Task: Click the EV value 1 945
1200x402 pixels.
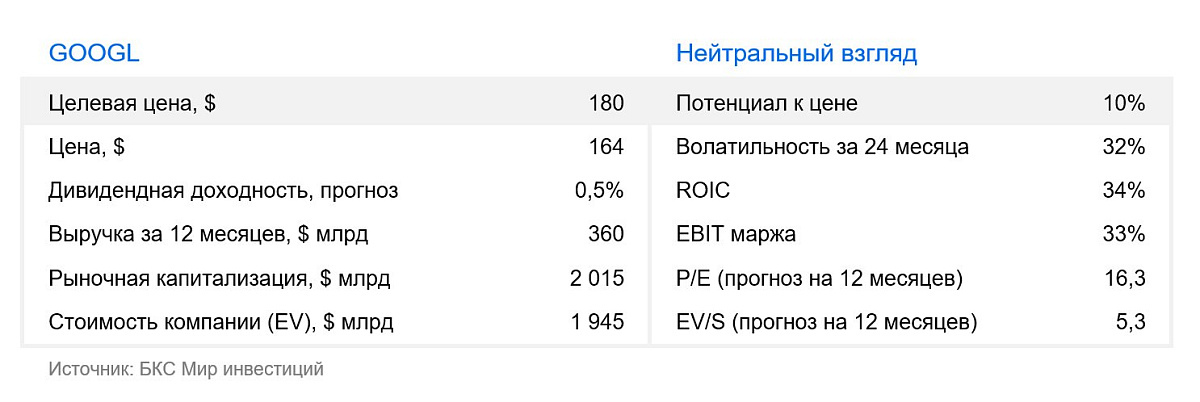Action: tap(597, 323)
